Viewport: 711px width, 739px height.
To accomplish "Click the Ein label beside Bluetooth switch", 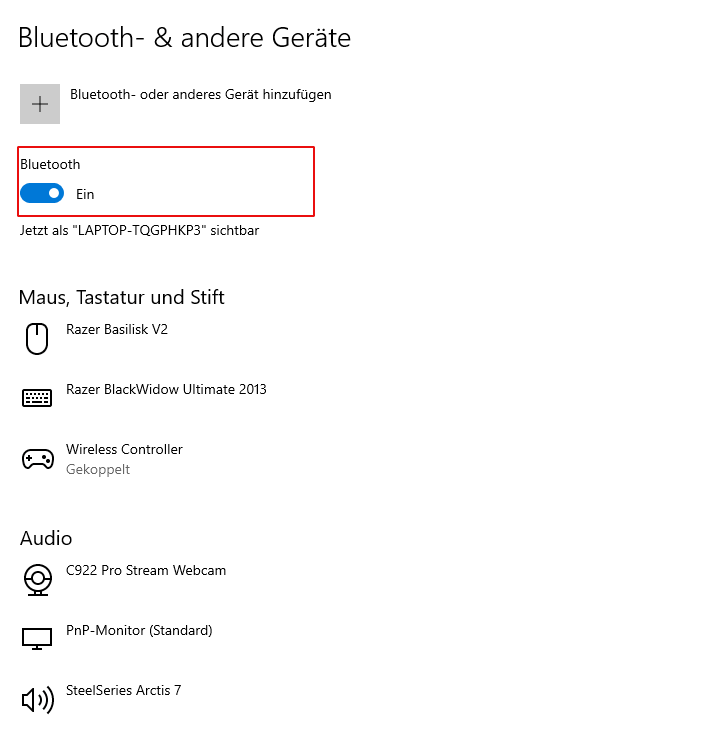I will 85,194.
